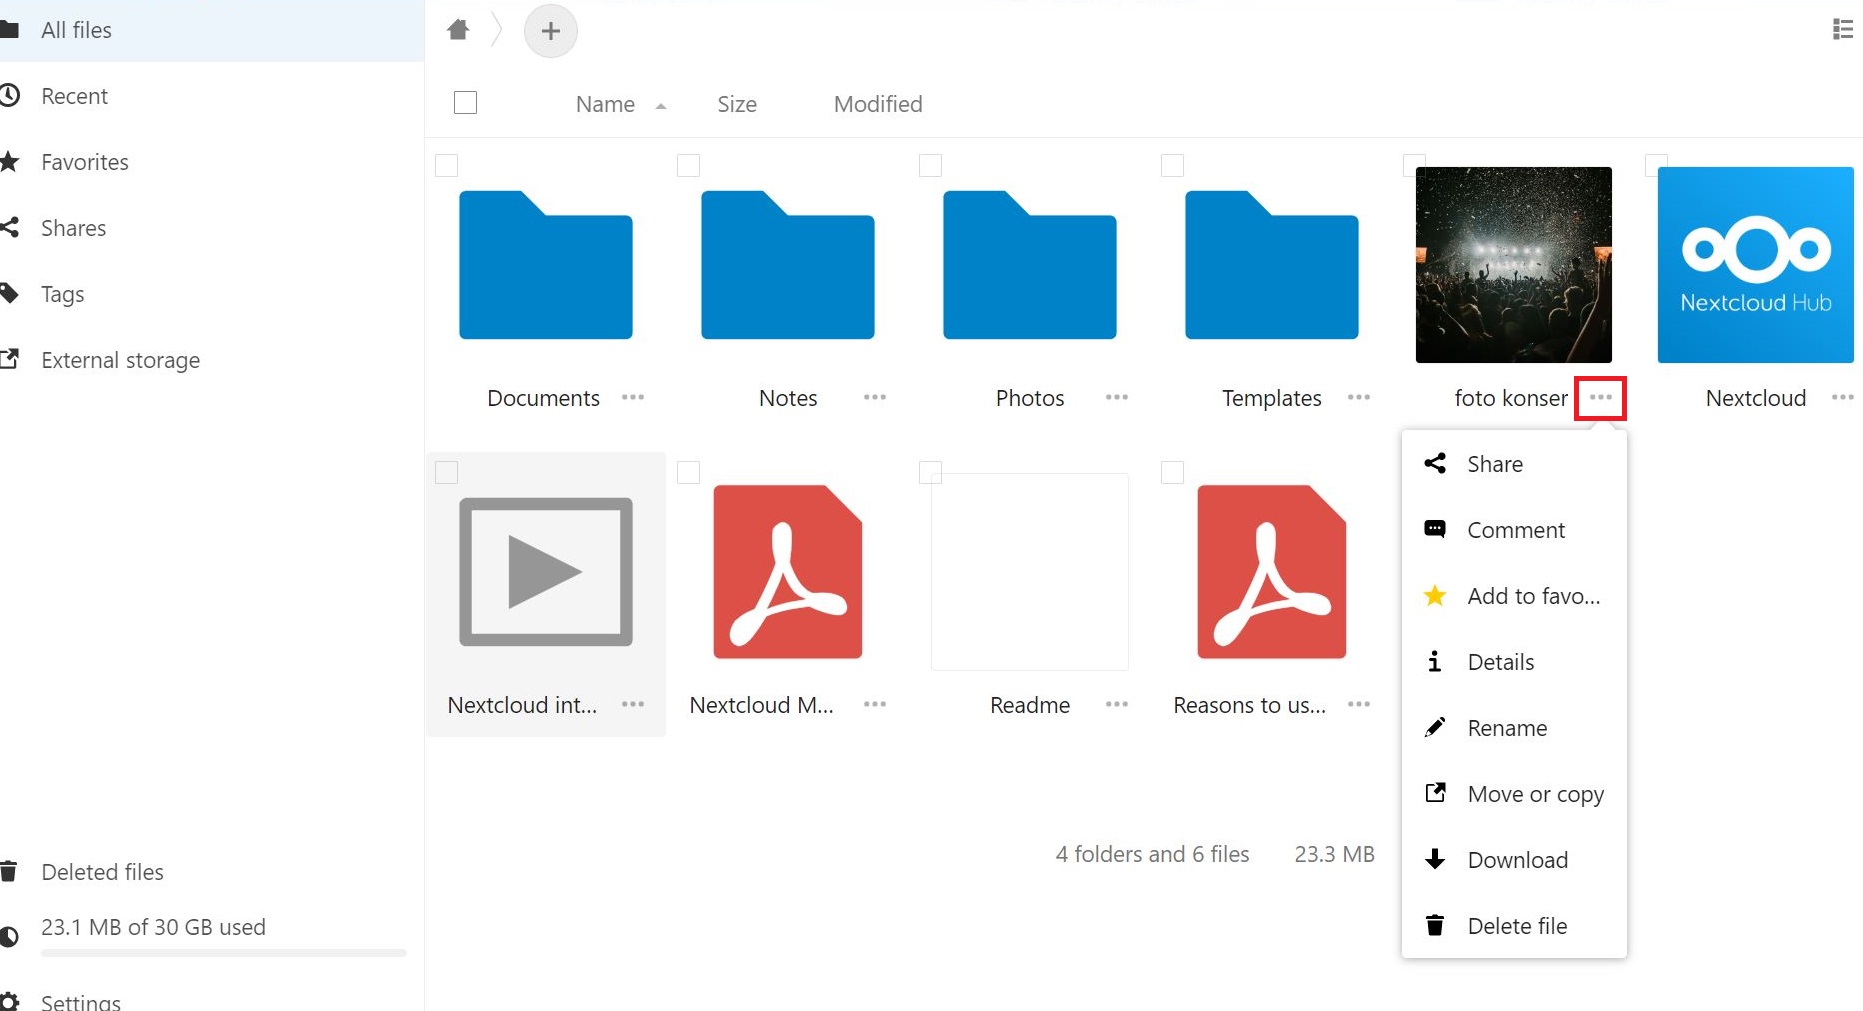Click the plus button to create new file
The height and width of the screenshot is (1011, 1863).
pyautogui.click(x=550, y=31)
